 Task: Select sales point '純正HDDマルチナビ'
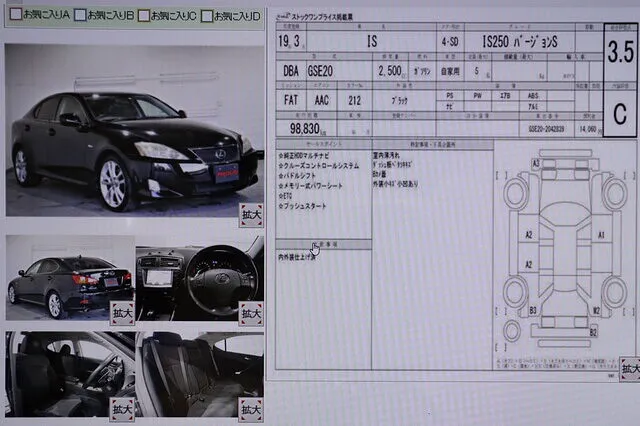304,155
